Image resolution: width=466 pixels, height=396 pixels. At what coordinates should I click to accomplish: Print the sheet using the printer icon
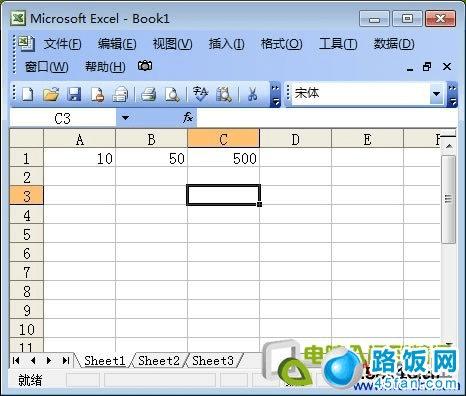point(149,94)
